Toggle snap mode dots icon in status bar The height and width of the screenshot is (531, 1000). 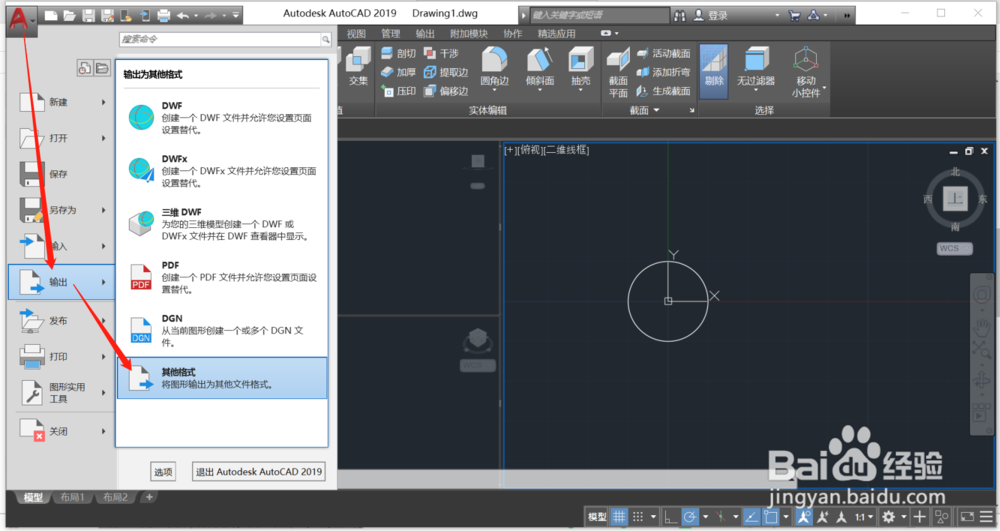tap(638, 517)
